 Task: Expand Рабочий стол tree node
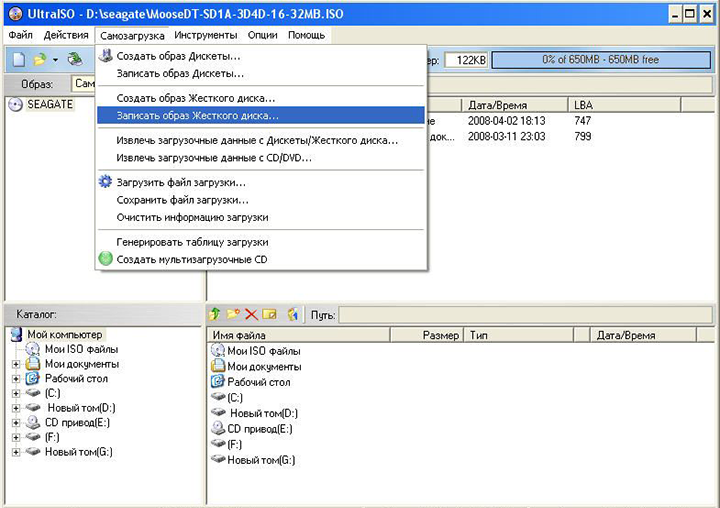tap(16, 379)
